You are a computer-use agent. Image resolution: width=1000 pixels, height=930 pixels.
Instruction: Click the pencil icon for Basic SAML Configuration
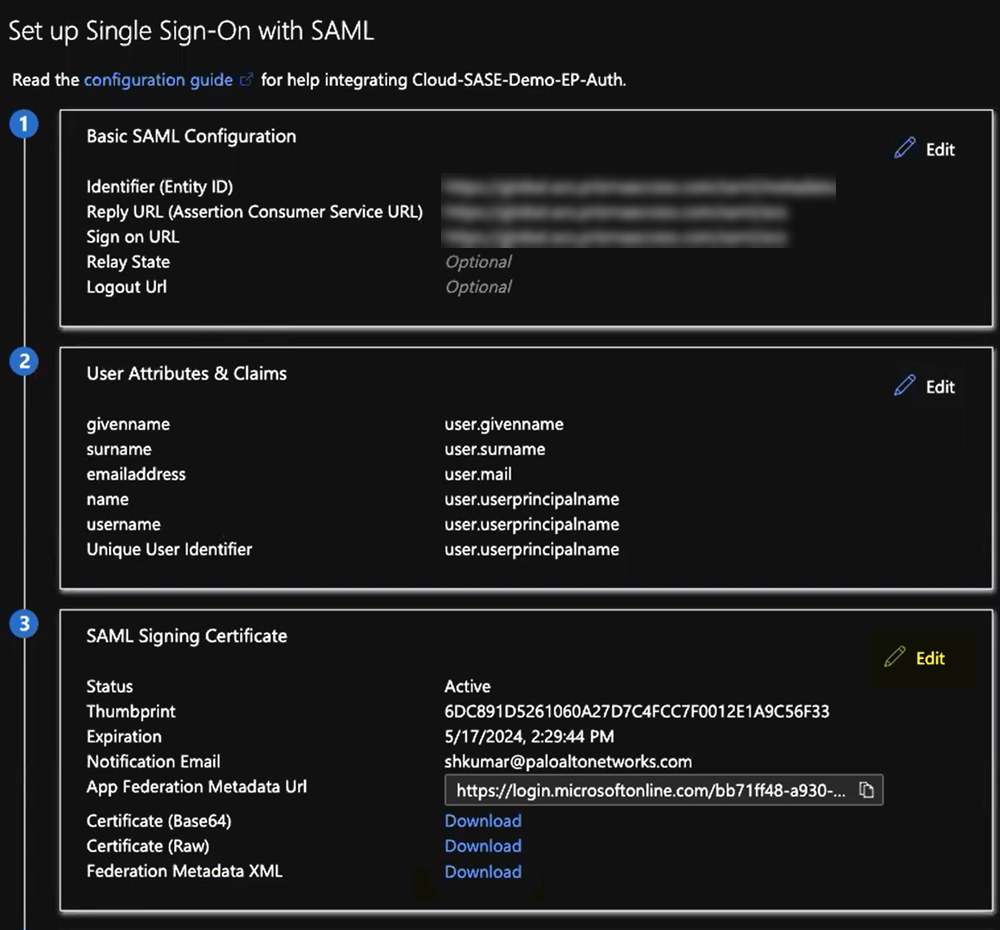point(905,149)
